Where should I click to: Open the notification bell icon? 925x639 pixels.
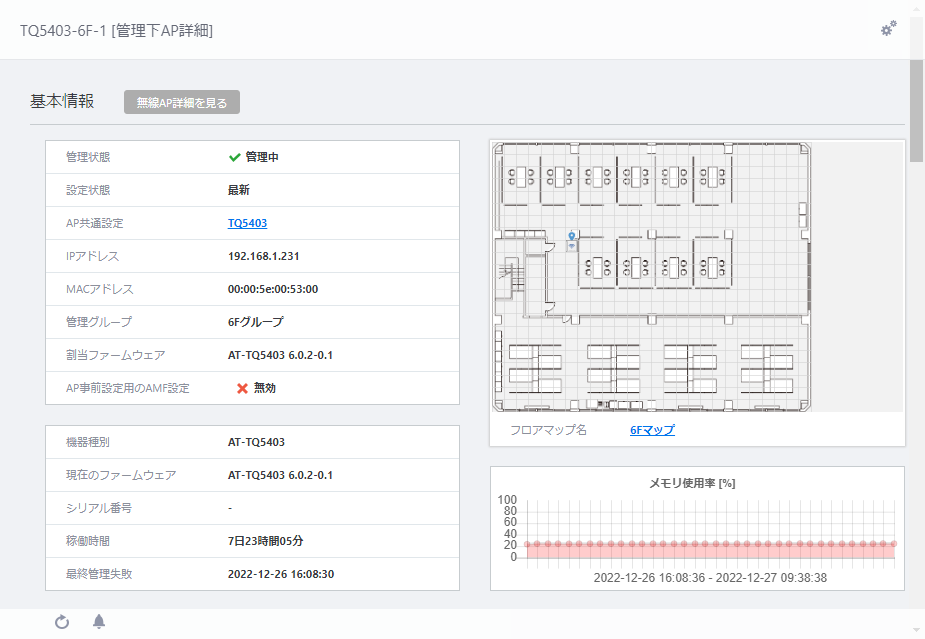click(99, 621)
